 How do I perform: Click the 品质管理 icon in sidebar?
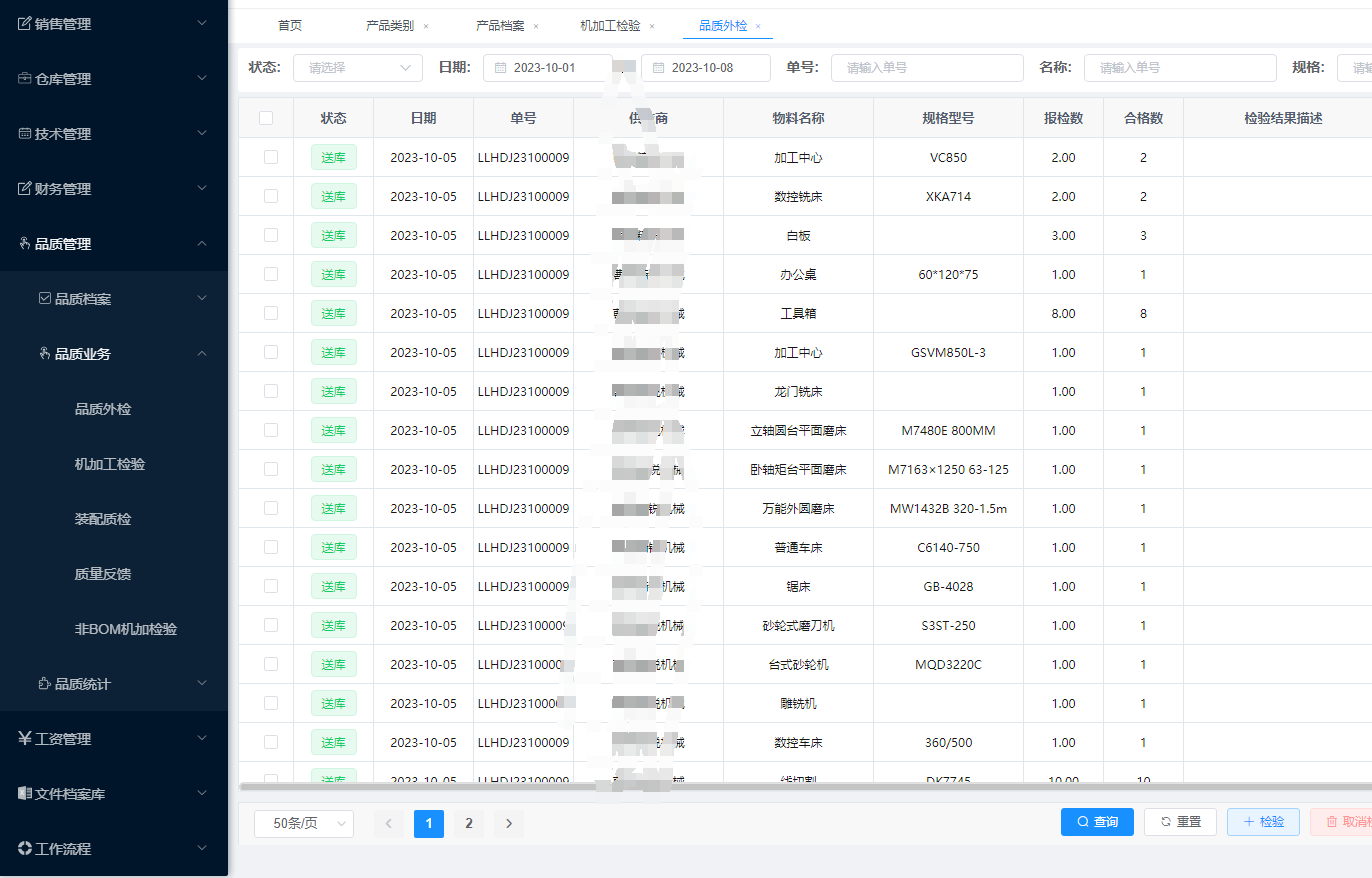[x=25, y=243]
